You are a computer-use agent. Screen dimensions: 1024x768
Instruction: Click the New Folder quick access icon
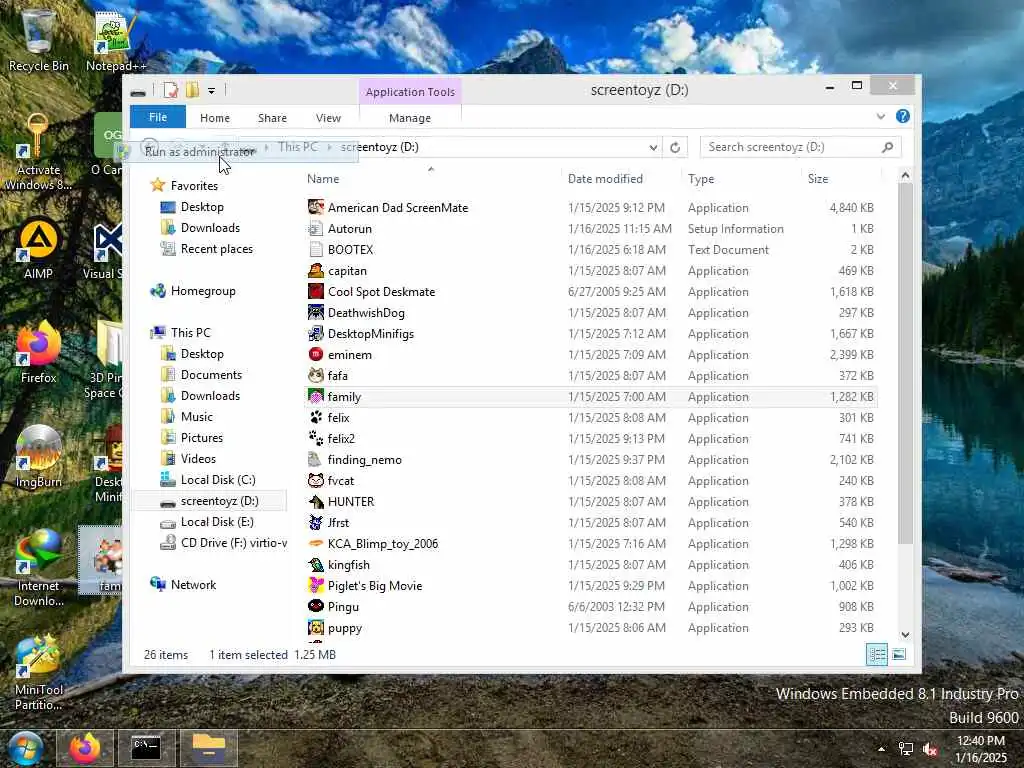tap(192, 90)
